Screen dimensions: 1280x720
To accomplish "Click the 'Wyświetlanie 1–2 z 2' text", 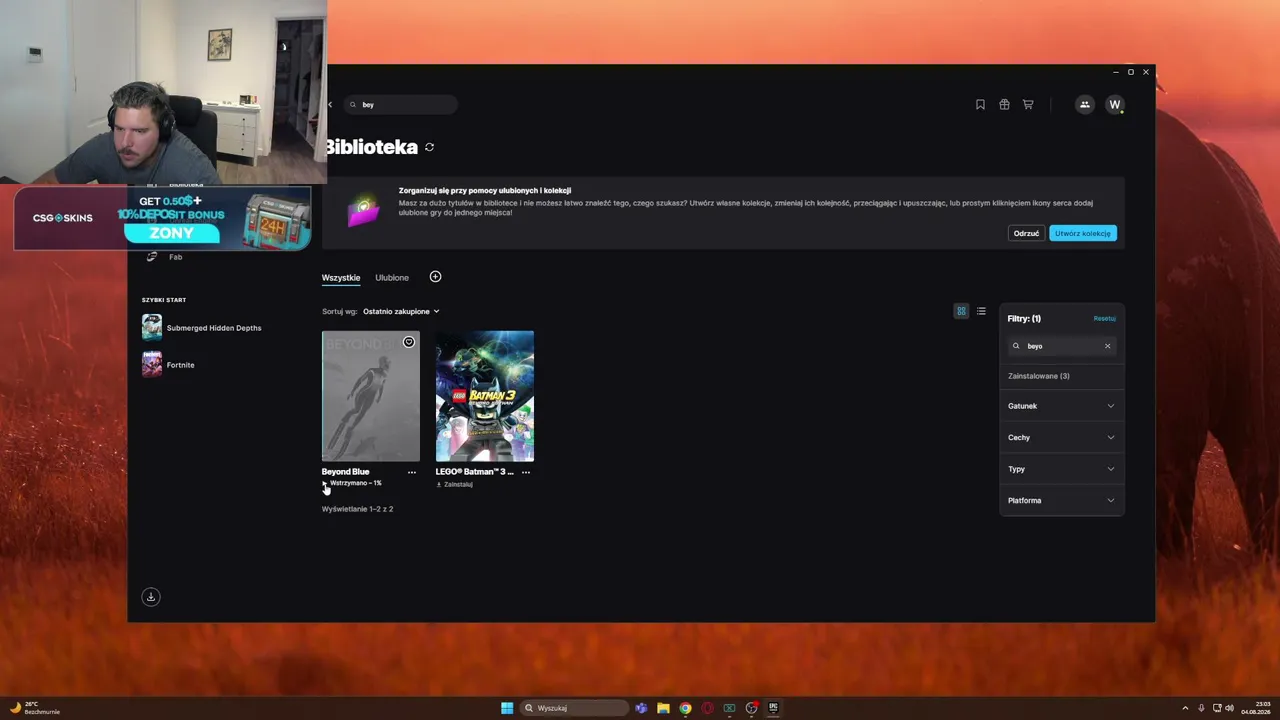I will (x=357, y=509).
